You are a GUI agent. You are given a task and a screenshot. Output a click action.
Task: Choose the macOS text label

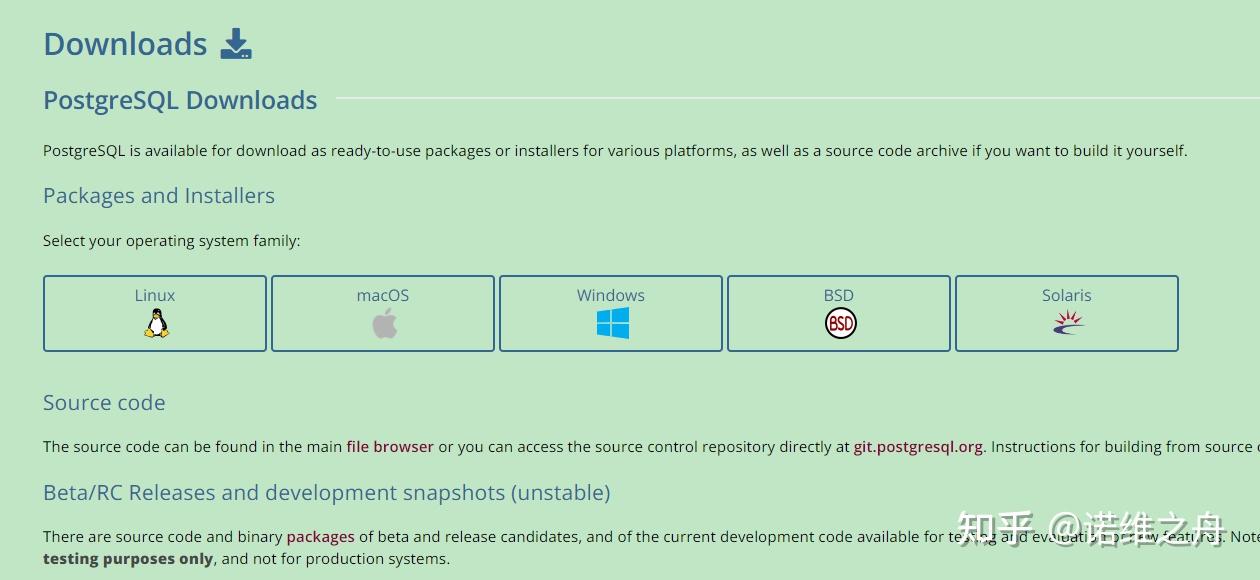[x=383, y=295]
